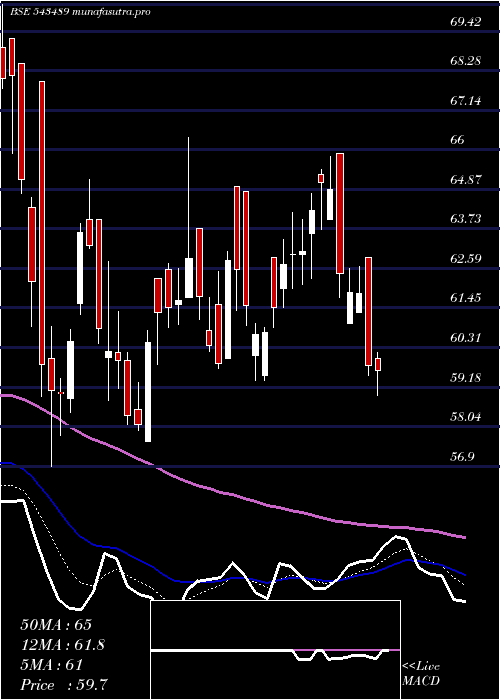The width and height of the screenshot is (500, 700).
Task: Click the 60.31 price axis label
Action: pos(466,338)
